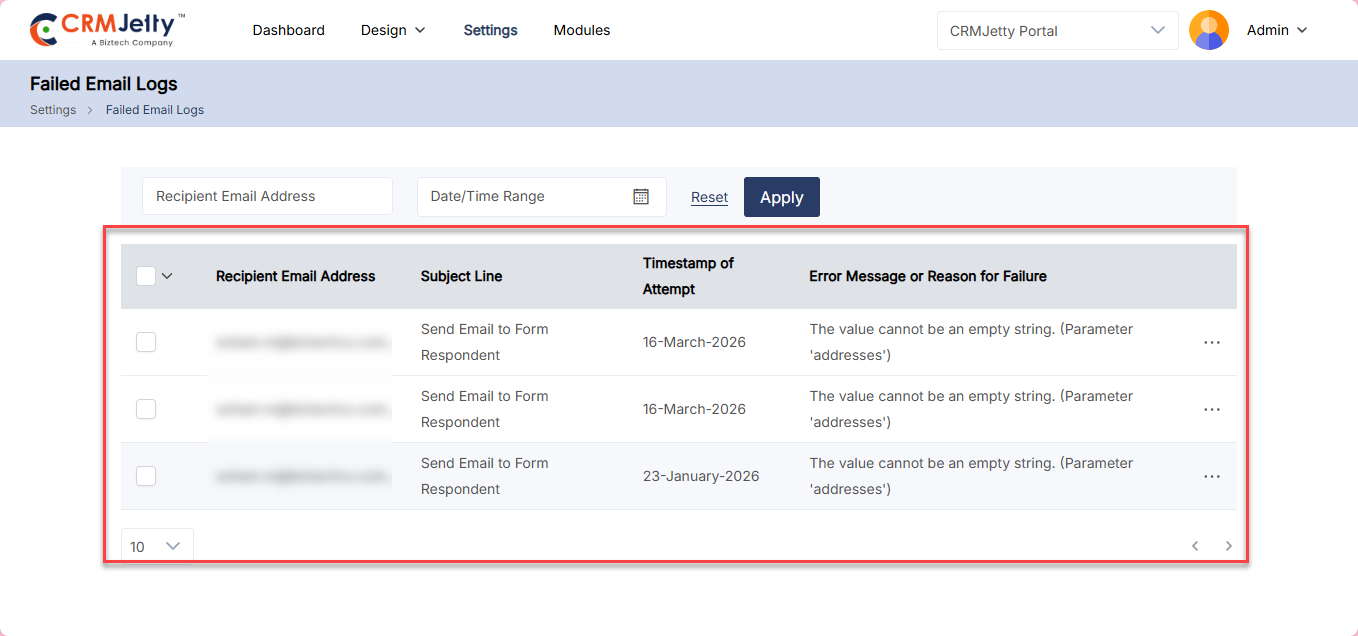Navigate to the Dashboard menu item

tap(288, 31)
